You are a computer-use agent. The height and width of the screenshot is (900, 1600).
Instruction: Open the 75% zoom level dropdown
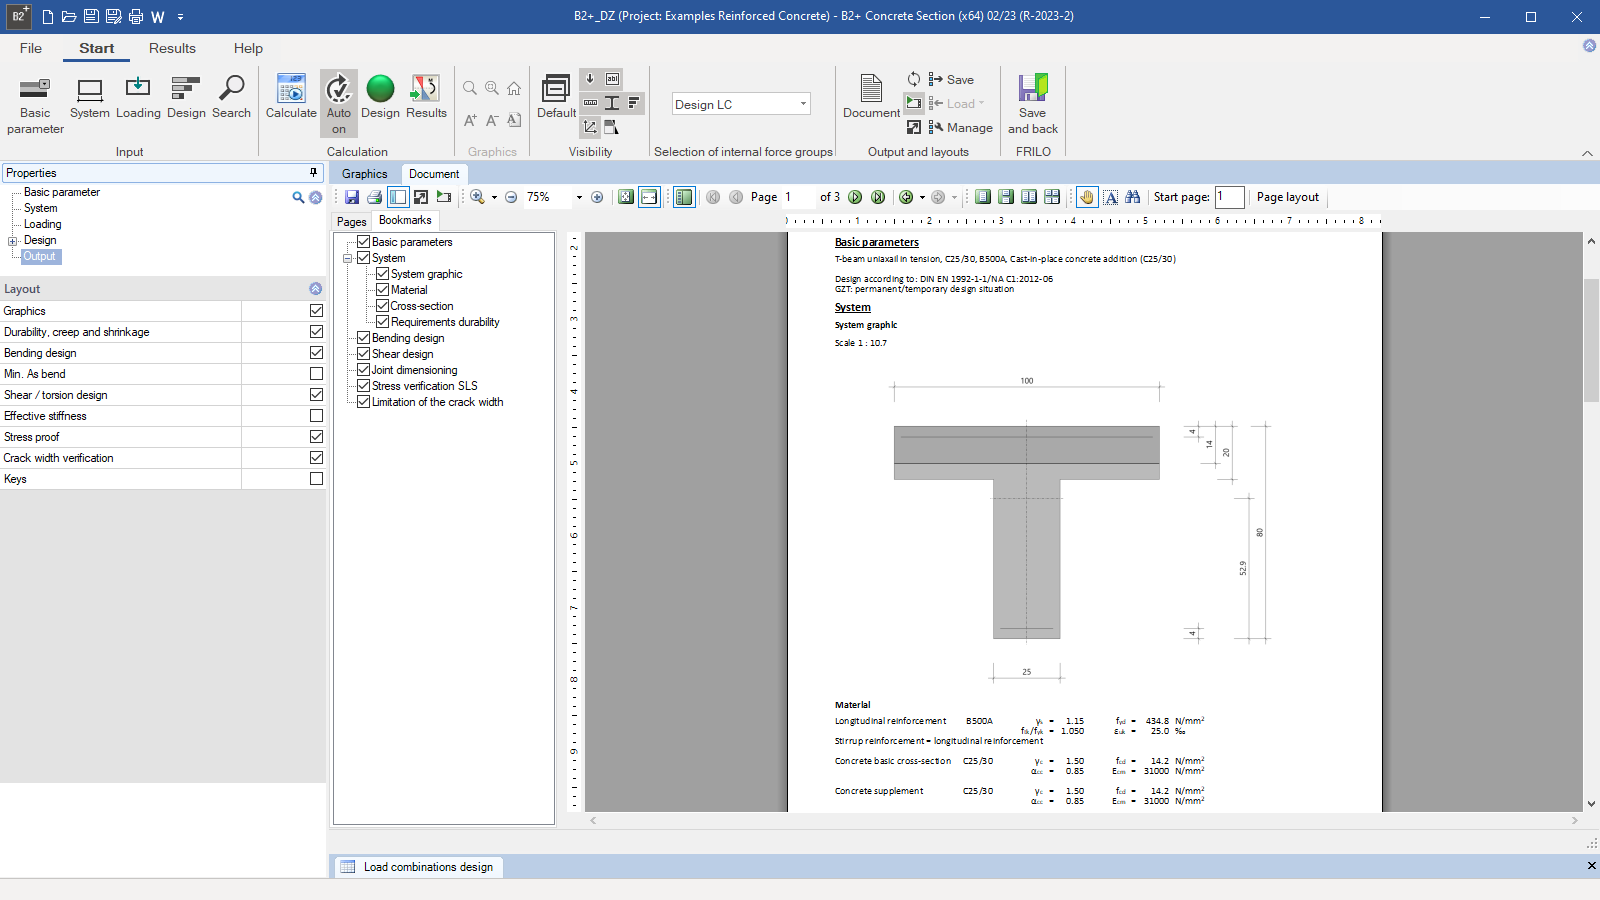(x=579, y=197)
